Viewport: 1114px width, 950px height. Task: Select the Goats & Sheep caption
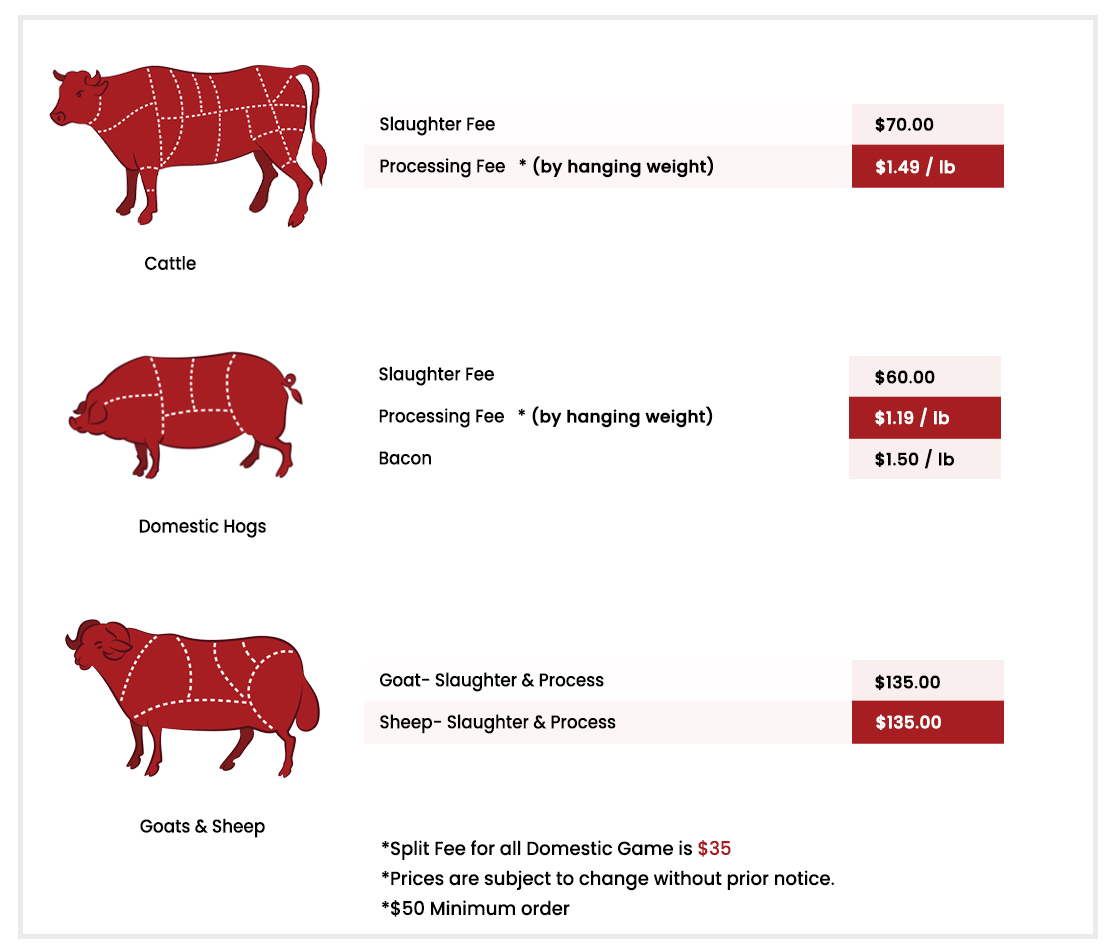202,826
